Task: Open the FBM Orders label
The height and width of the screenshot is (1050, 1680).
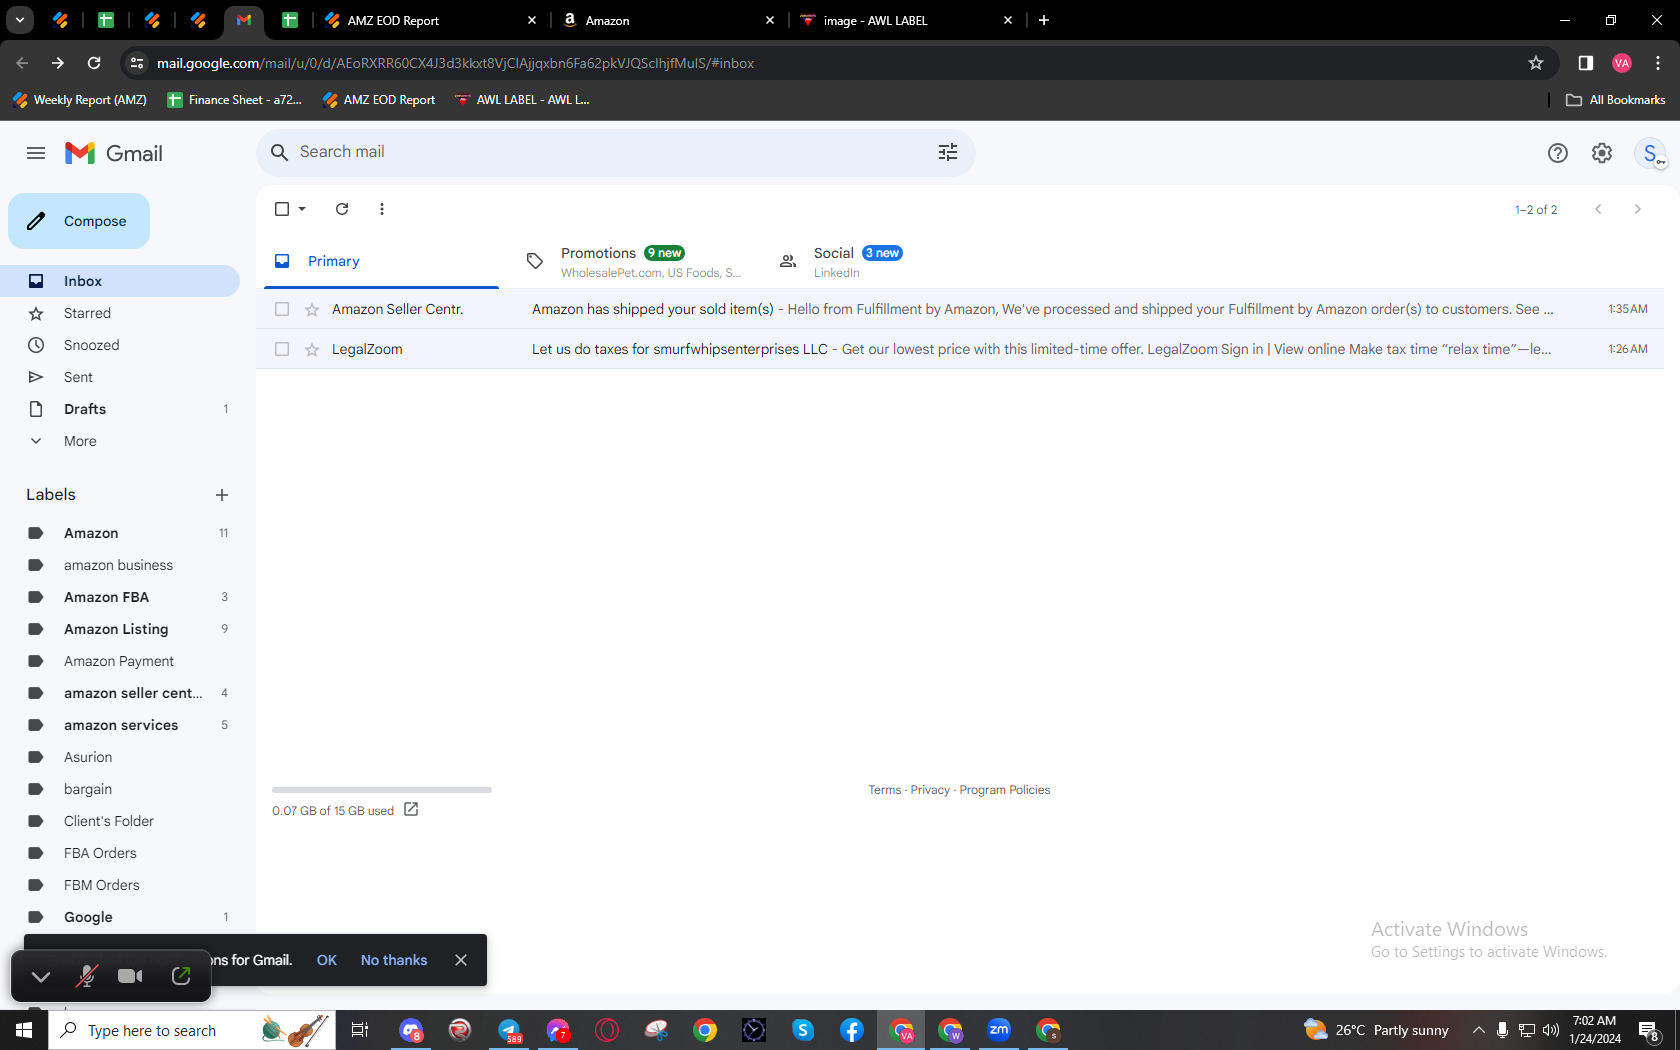Action: (120, 885)
